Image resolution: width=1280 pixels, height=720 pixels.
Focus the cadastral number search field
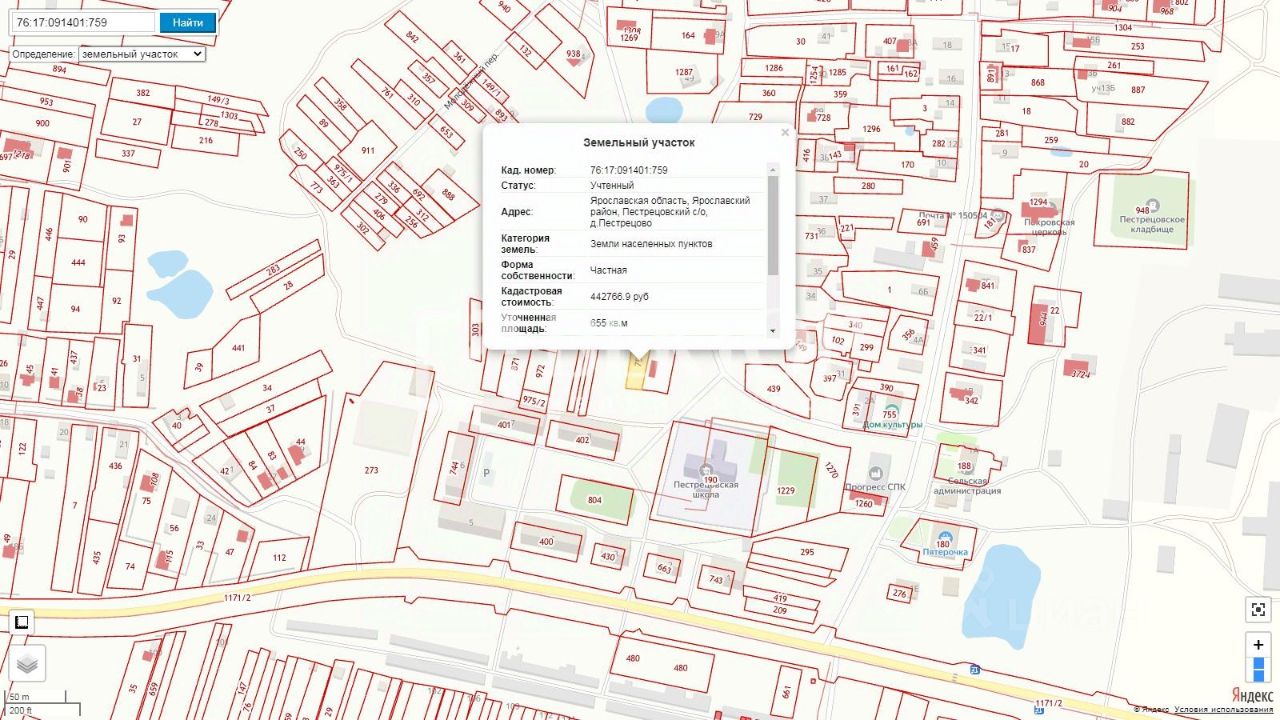82,22
